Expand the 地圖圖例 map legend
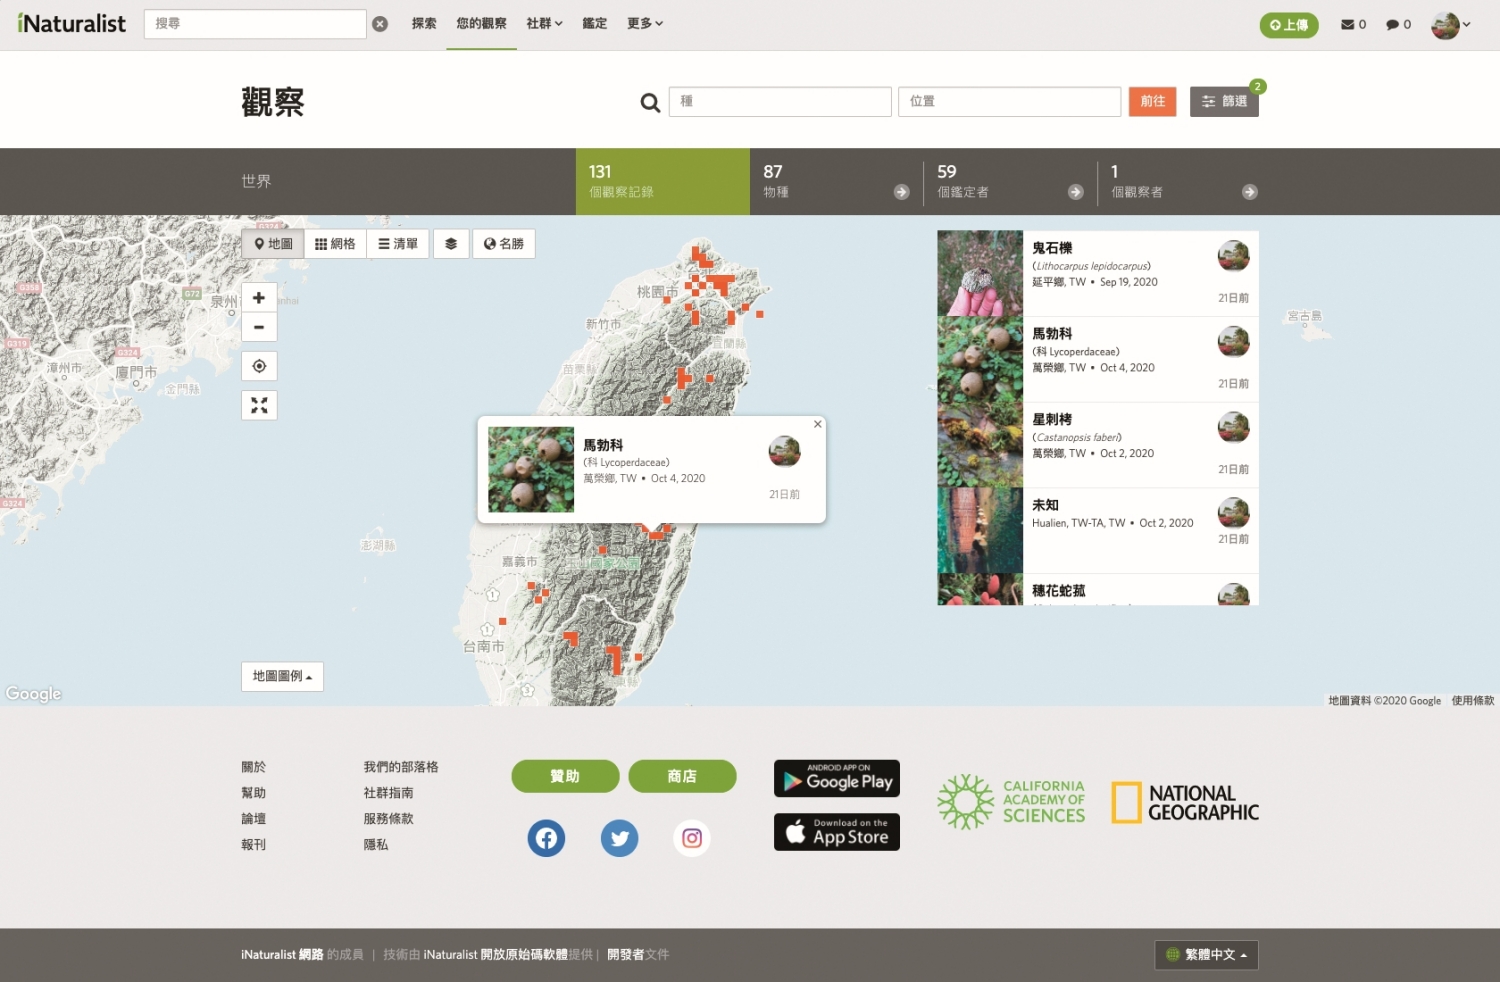 pyautogui.click(x=281, y=676)
